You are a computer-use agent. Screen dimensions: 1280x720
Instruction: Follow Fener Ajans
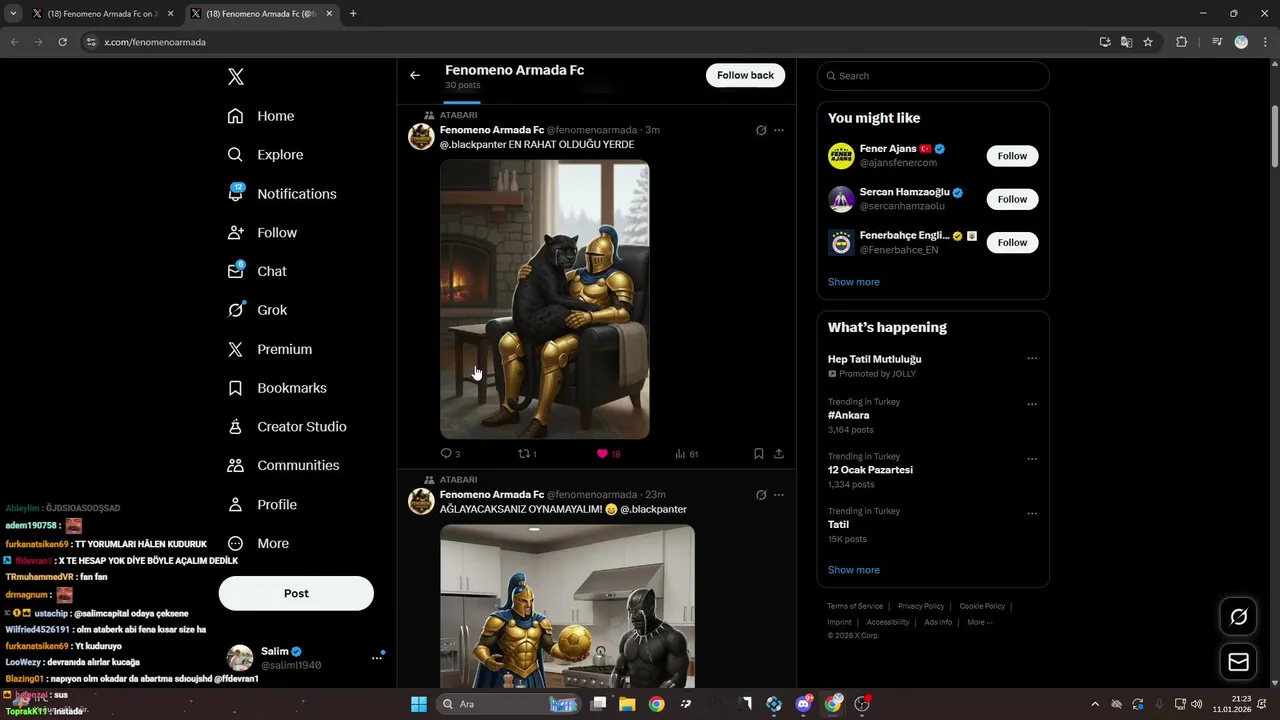[1012, 156]
